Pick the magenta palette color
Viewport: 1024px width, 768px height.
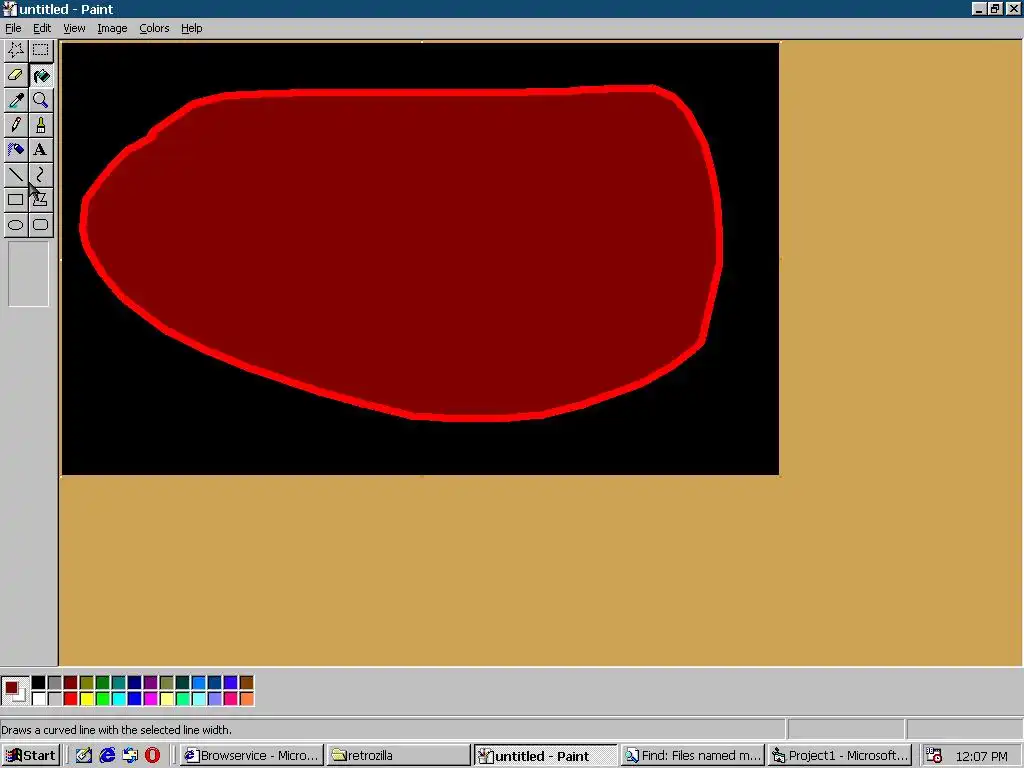[150, 699]
